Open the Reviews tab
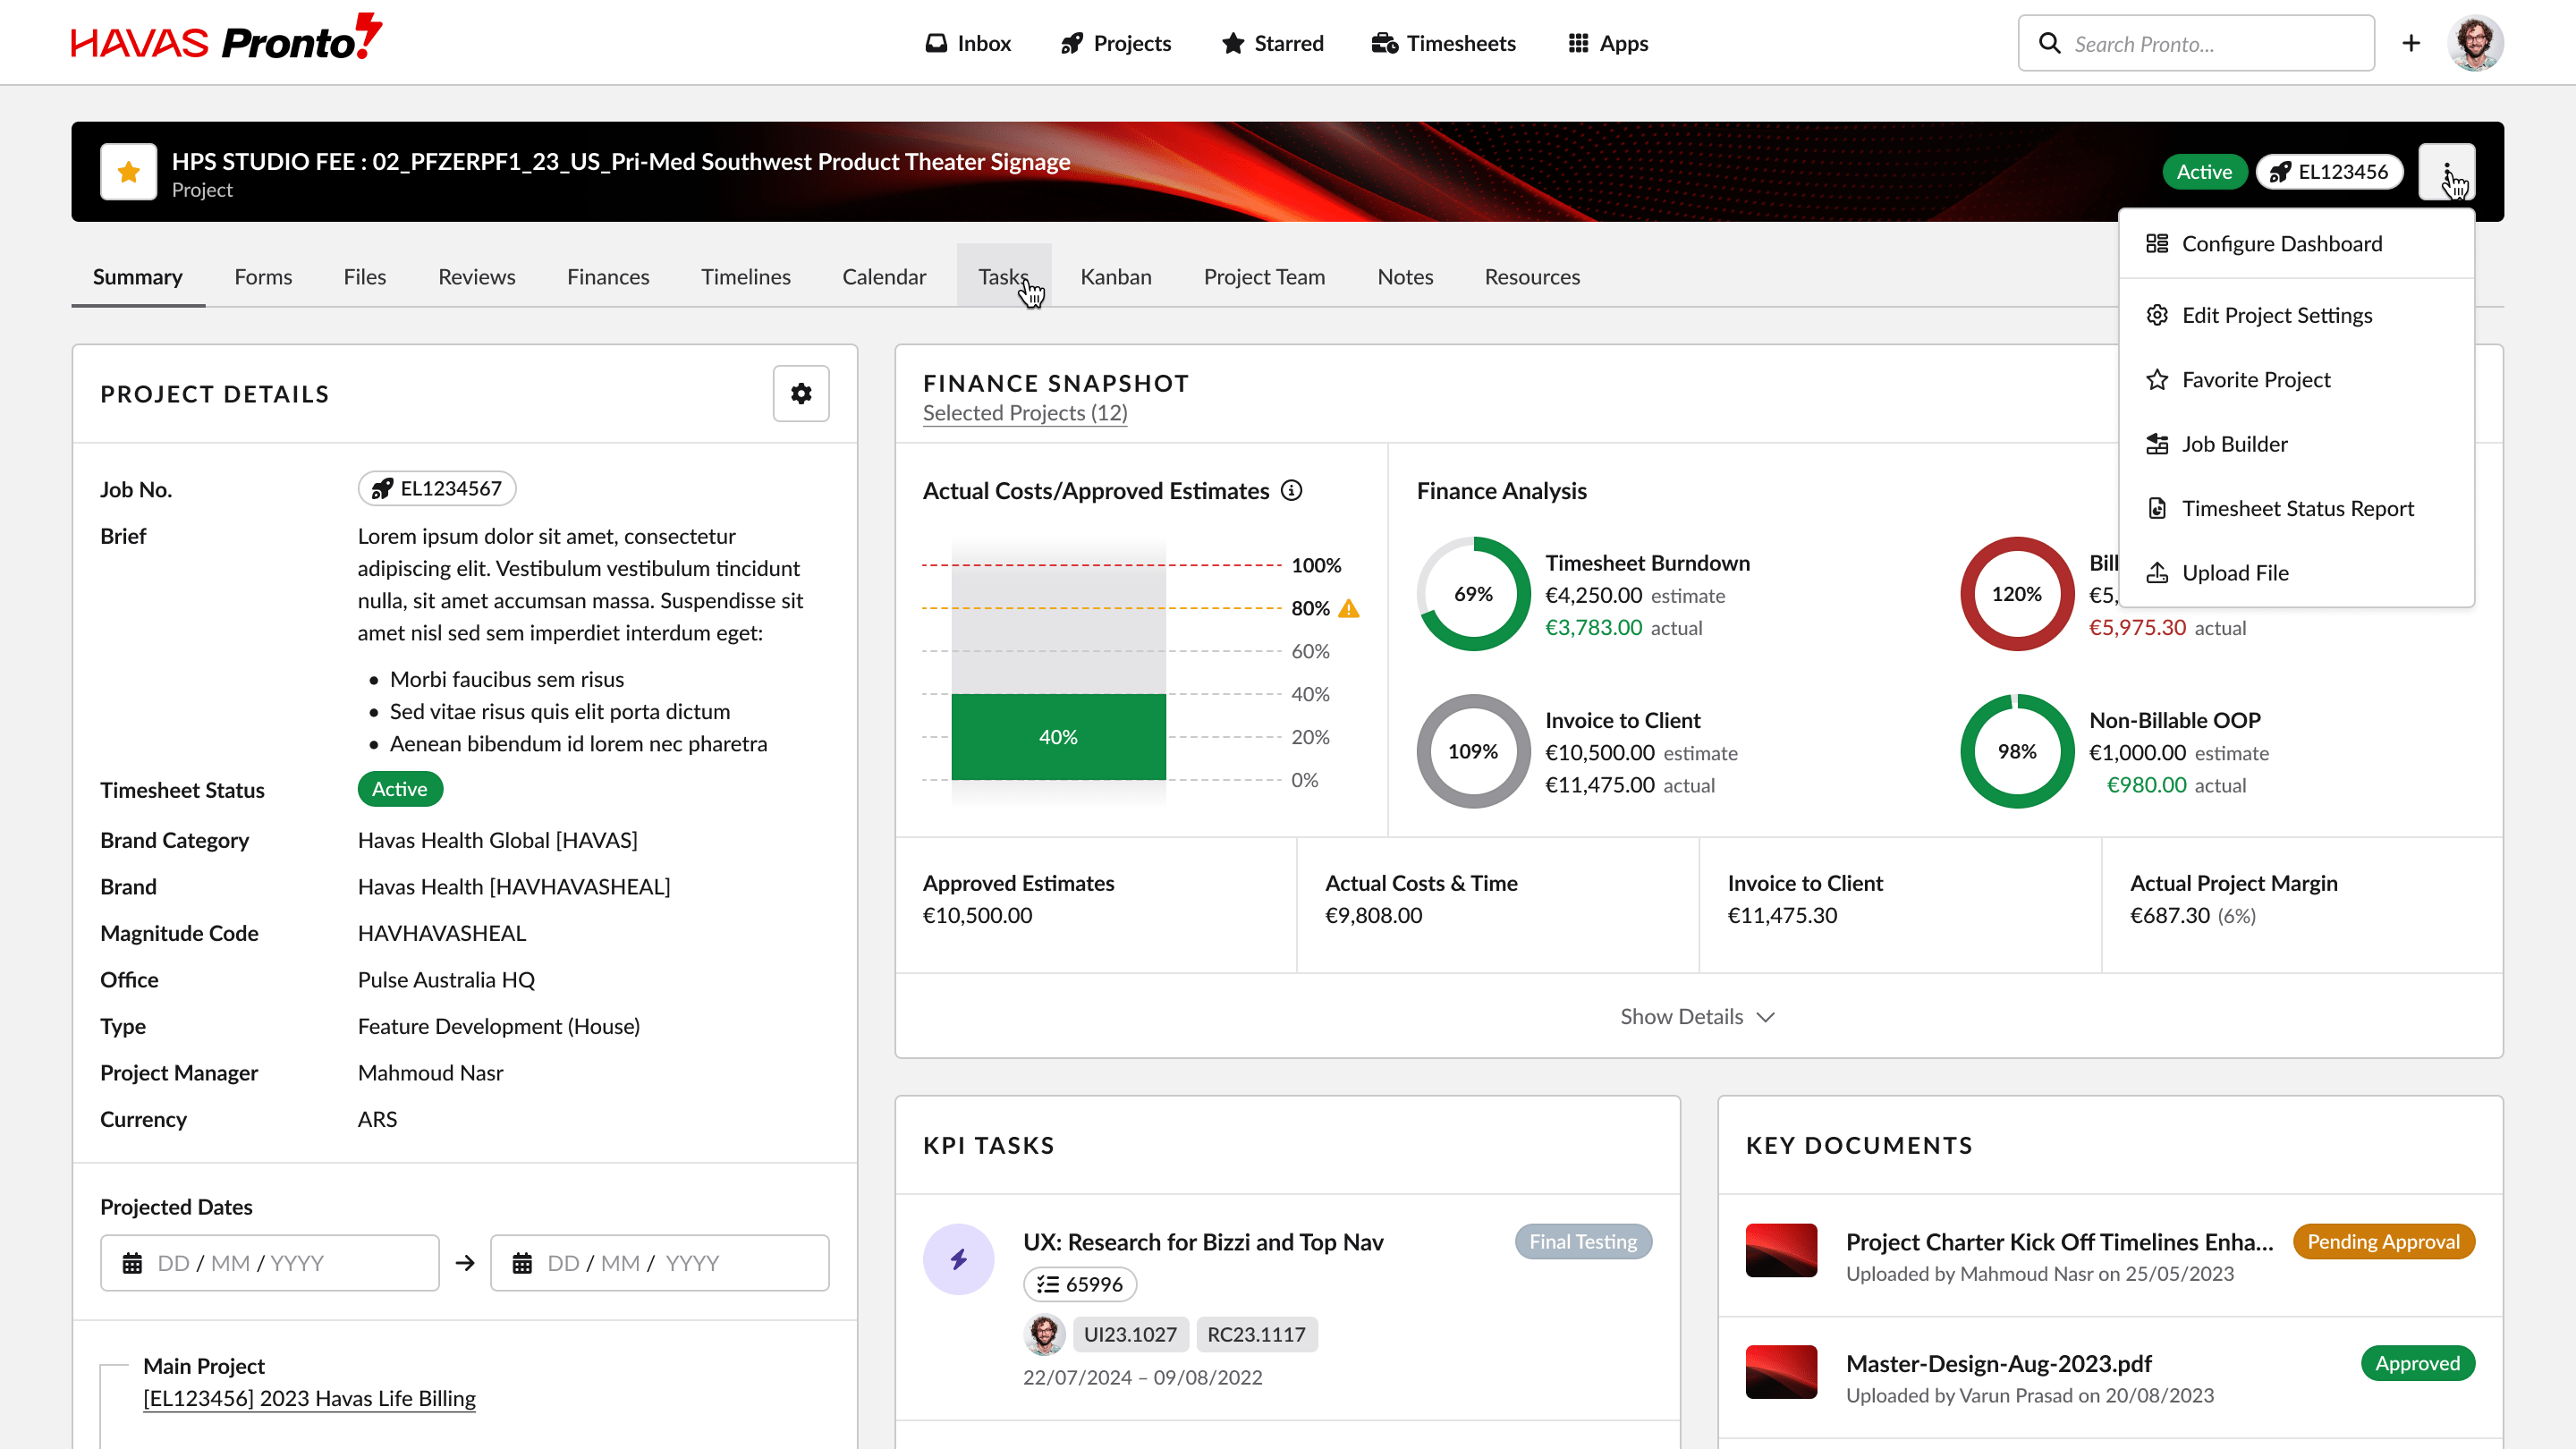Screen dimensions: 2576x1449 pyautogui.click(x=477, y=276)
